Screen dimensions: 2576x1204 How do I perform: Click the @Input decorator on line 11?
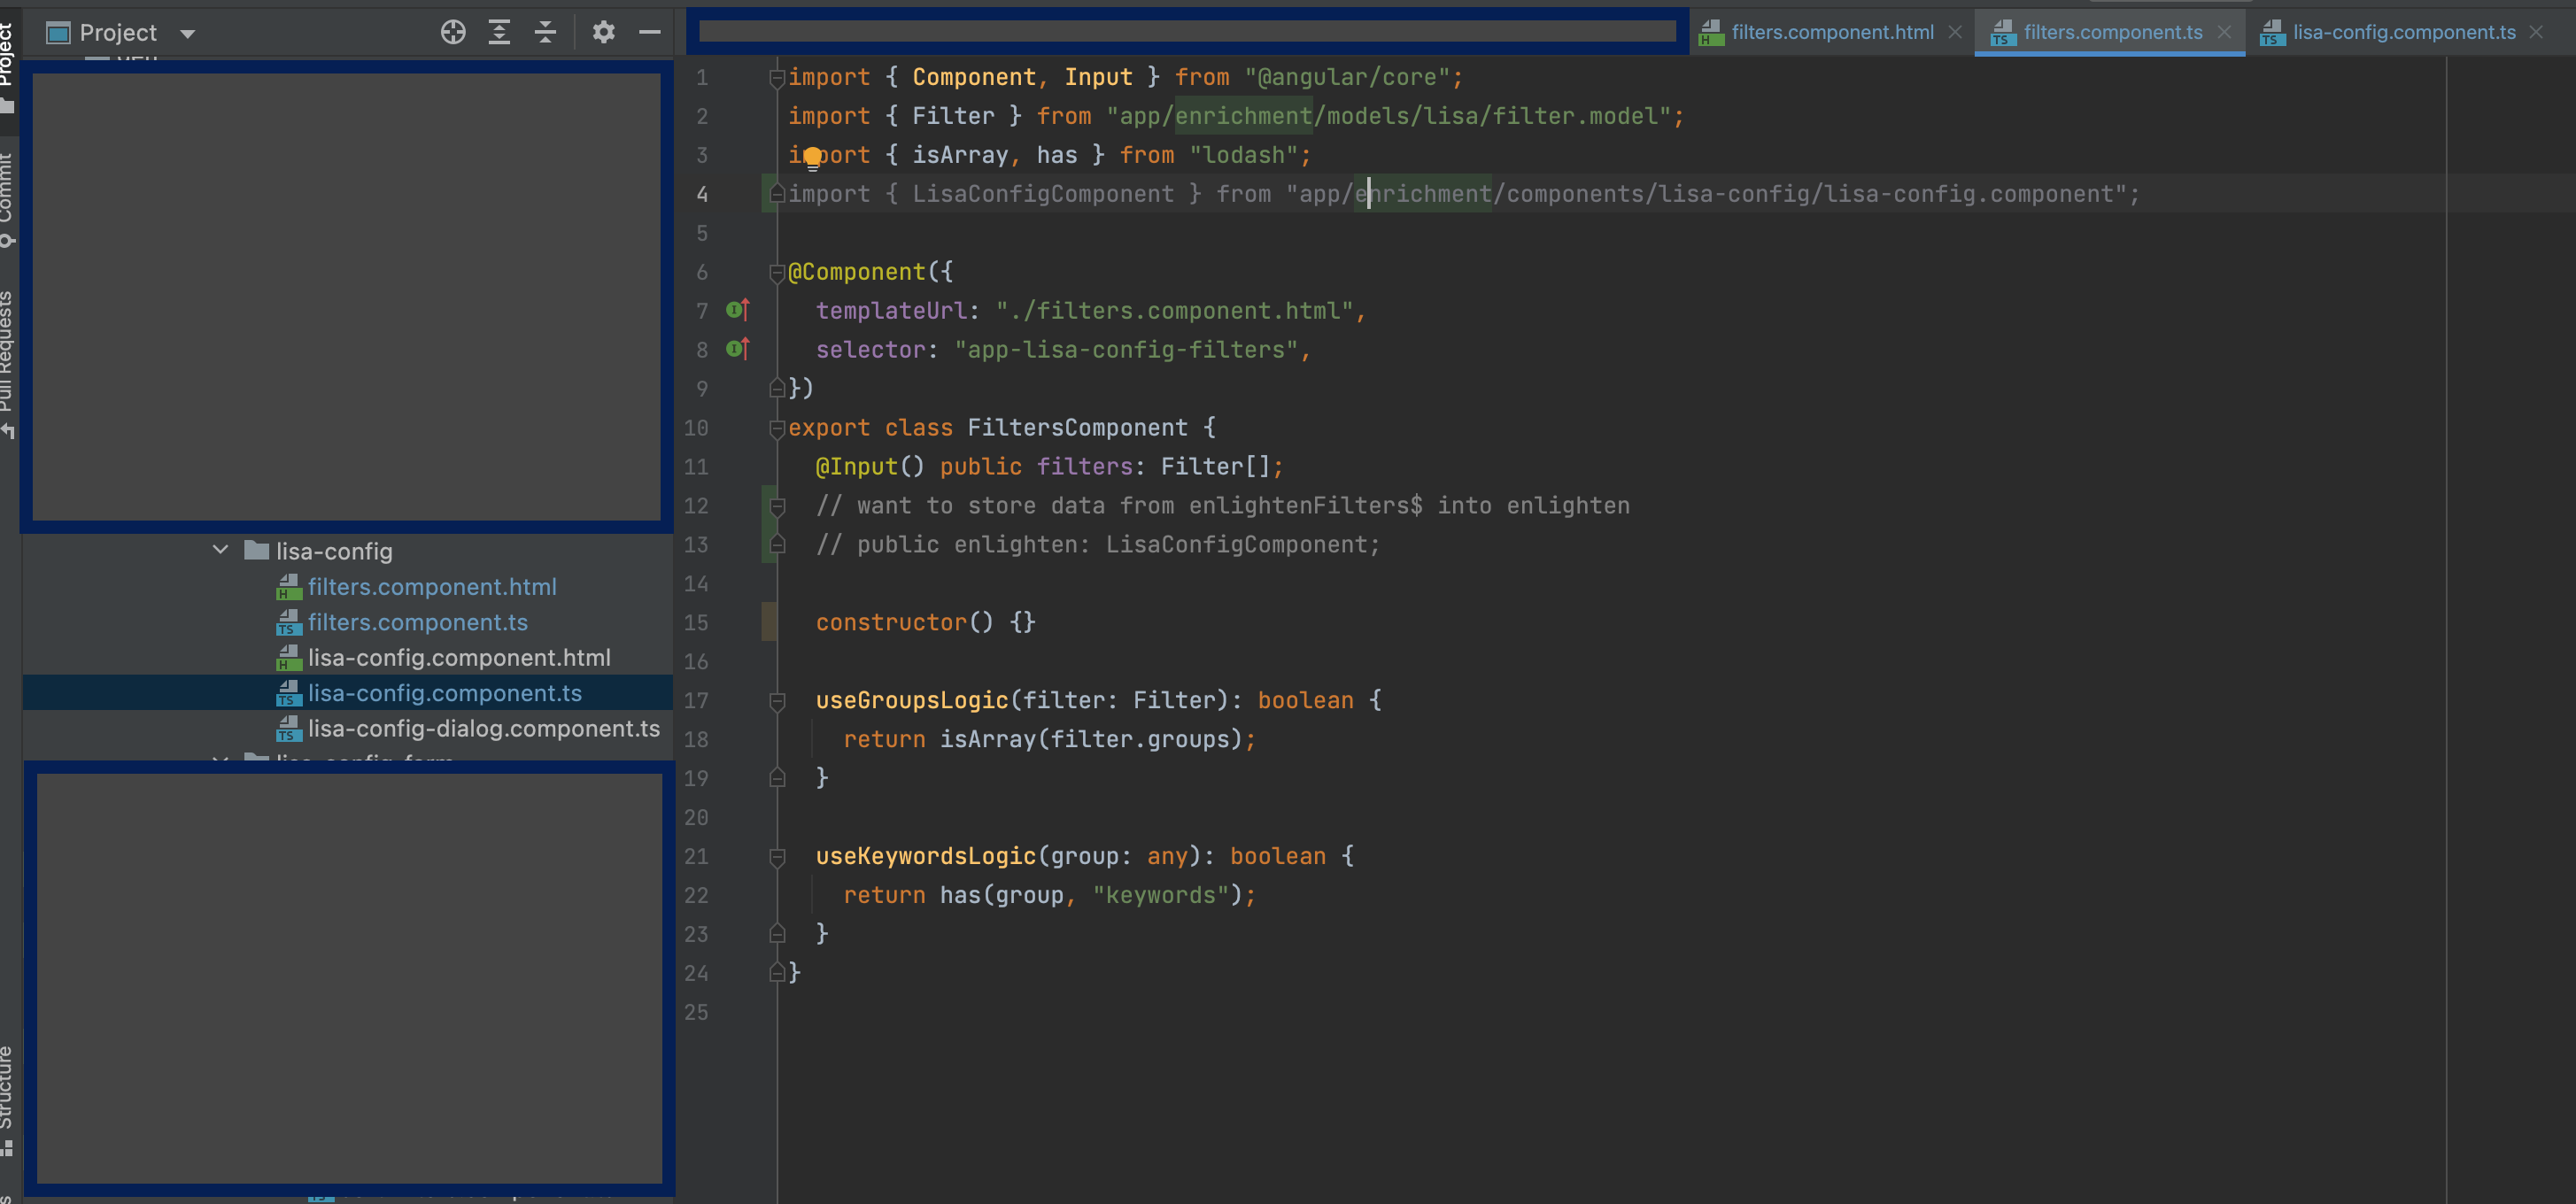870,467
